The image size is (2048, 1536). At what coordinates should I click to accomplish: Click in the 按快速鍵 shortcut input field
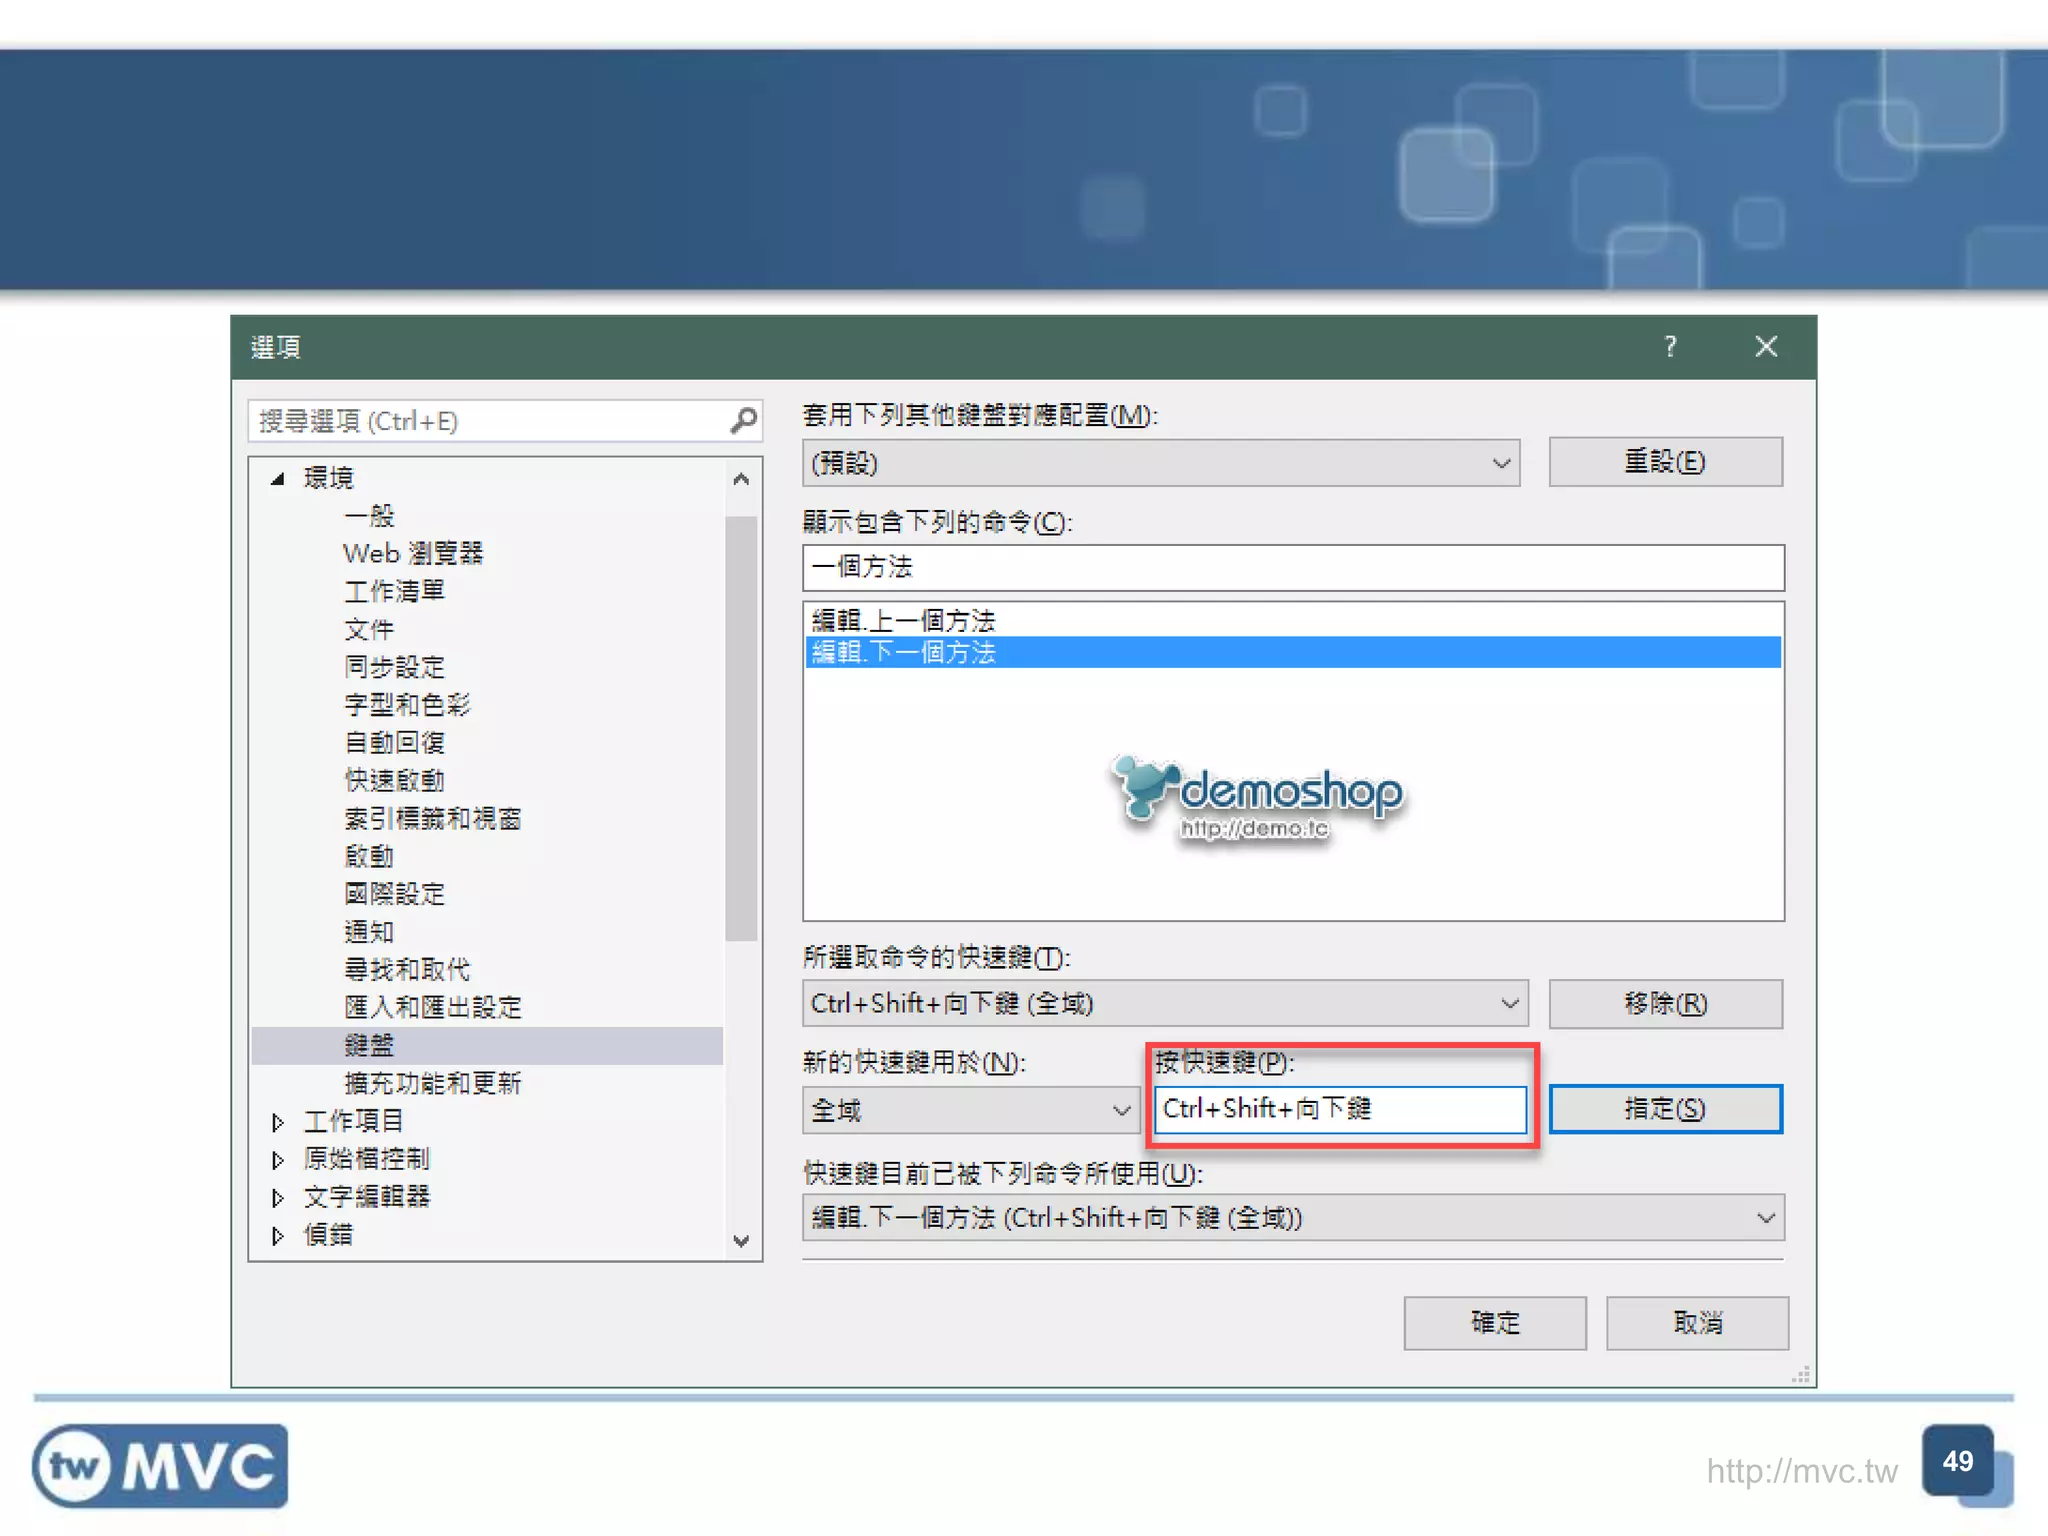[1340, 1109]
